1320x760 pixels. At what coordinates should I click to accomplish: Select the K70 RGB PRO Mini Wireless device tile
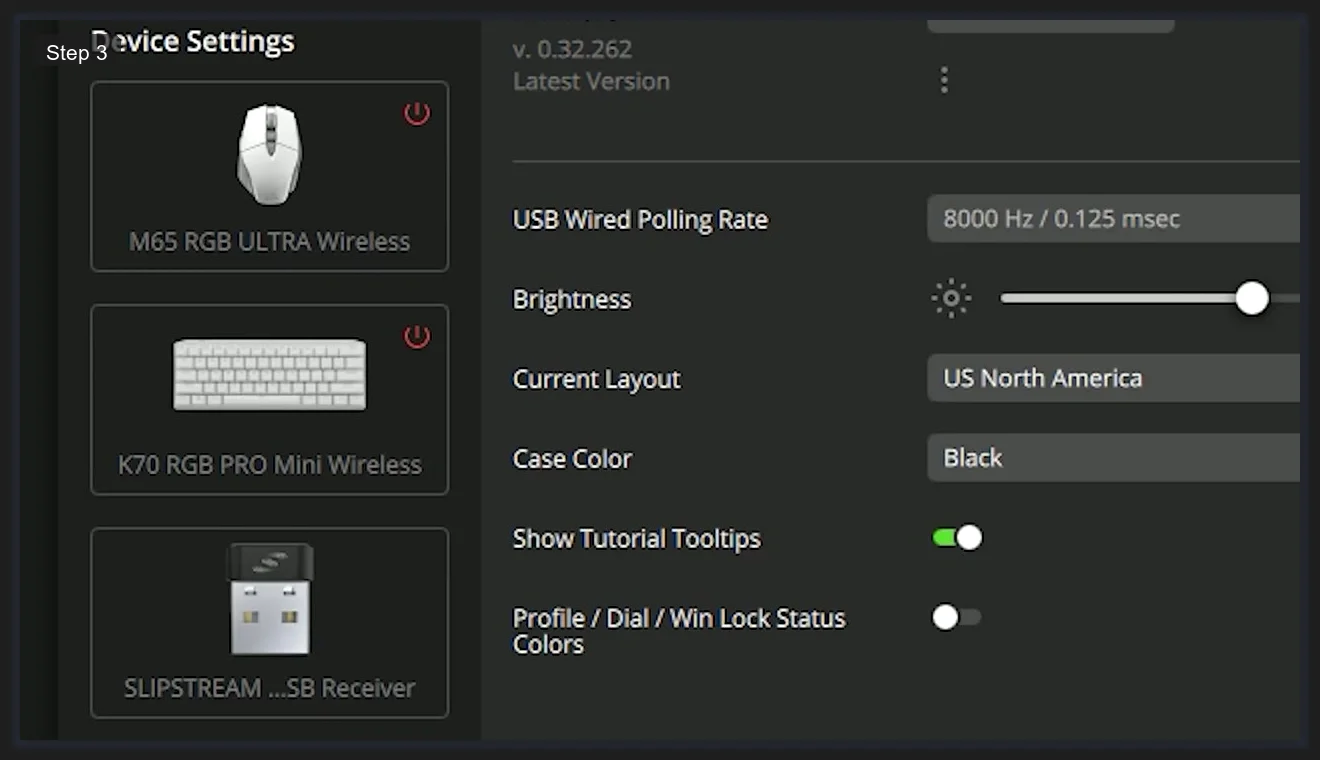269,399
